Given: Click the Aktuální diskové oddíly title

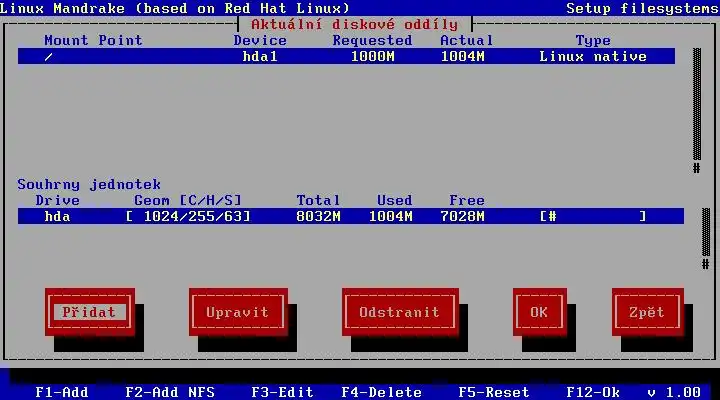Looking at the screenshot, I should 354,24.
